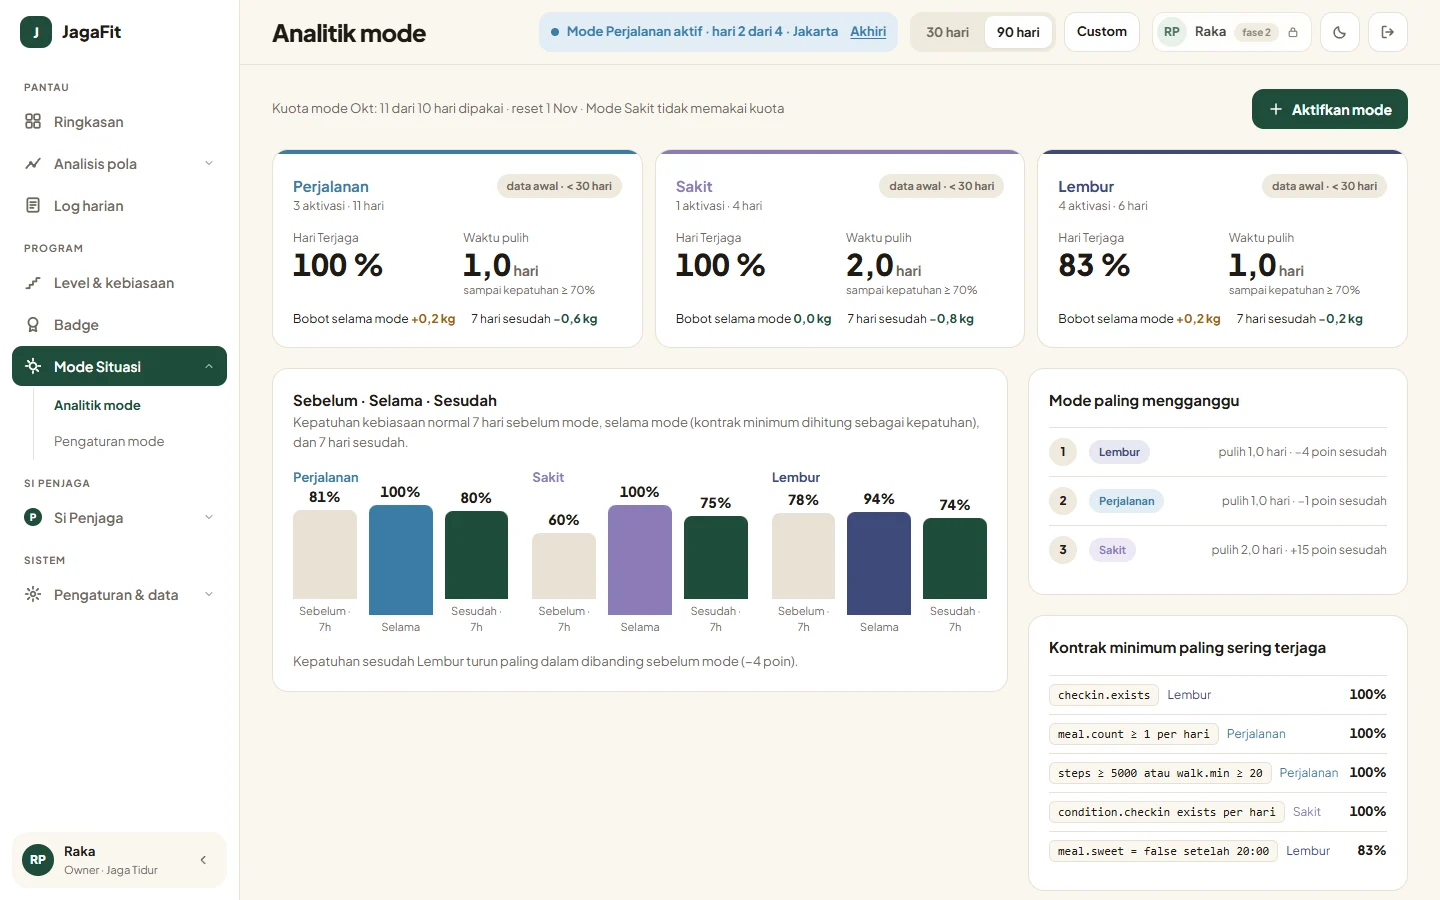This screenshot has width=1440, height=900.
Task: Click the JagaFit logo icon
Action: click(36, 32)
